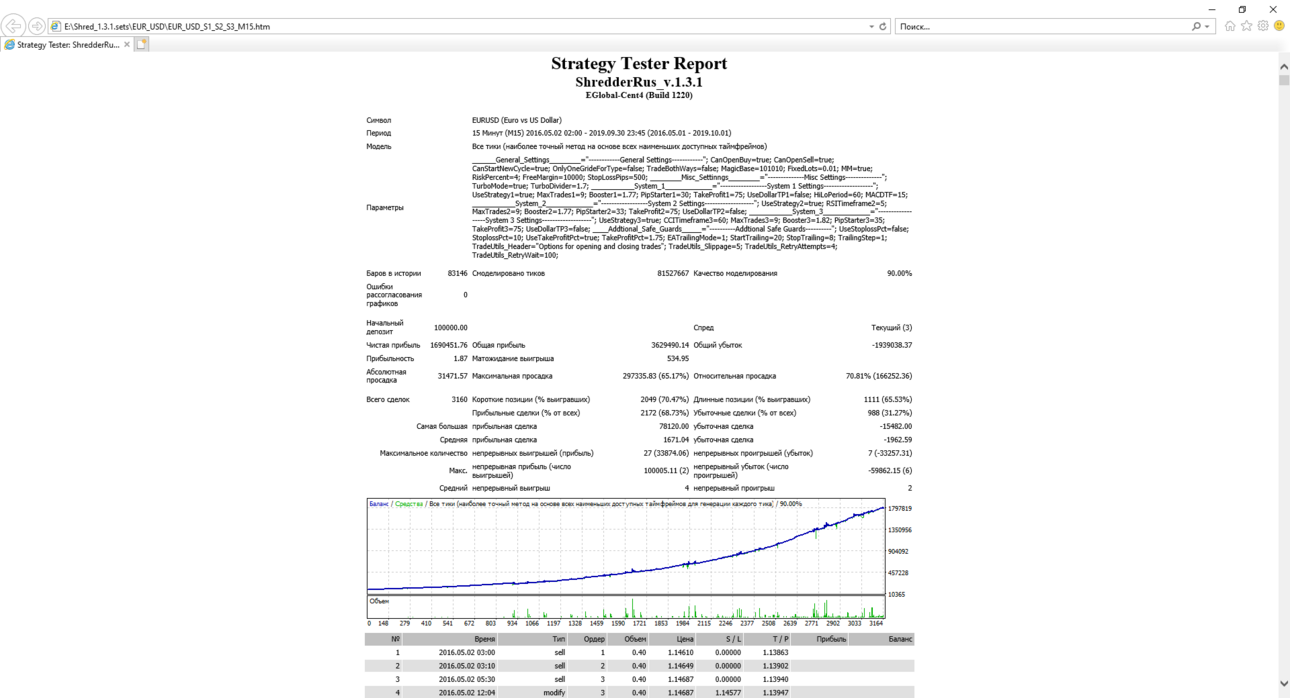
Task: Click the Strategy Tester Report heading
Action: (639, 64)
